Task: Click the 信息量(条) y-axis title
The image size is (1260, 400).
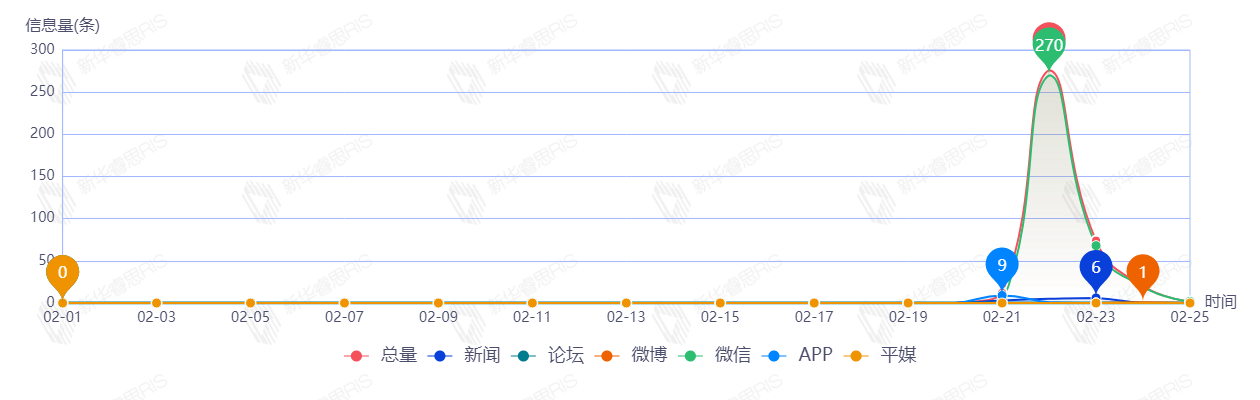Action: 63,26
